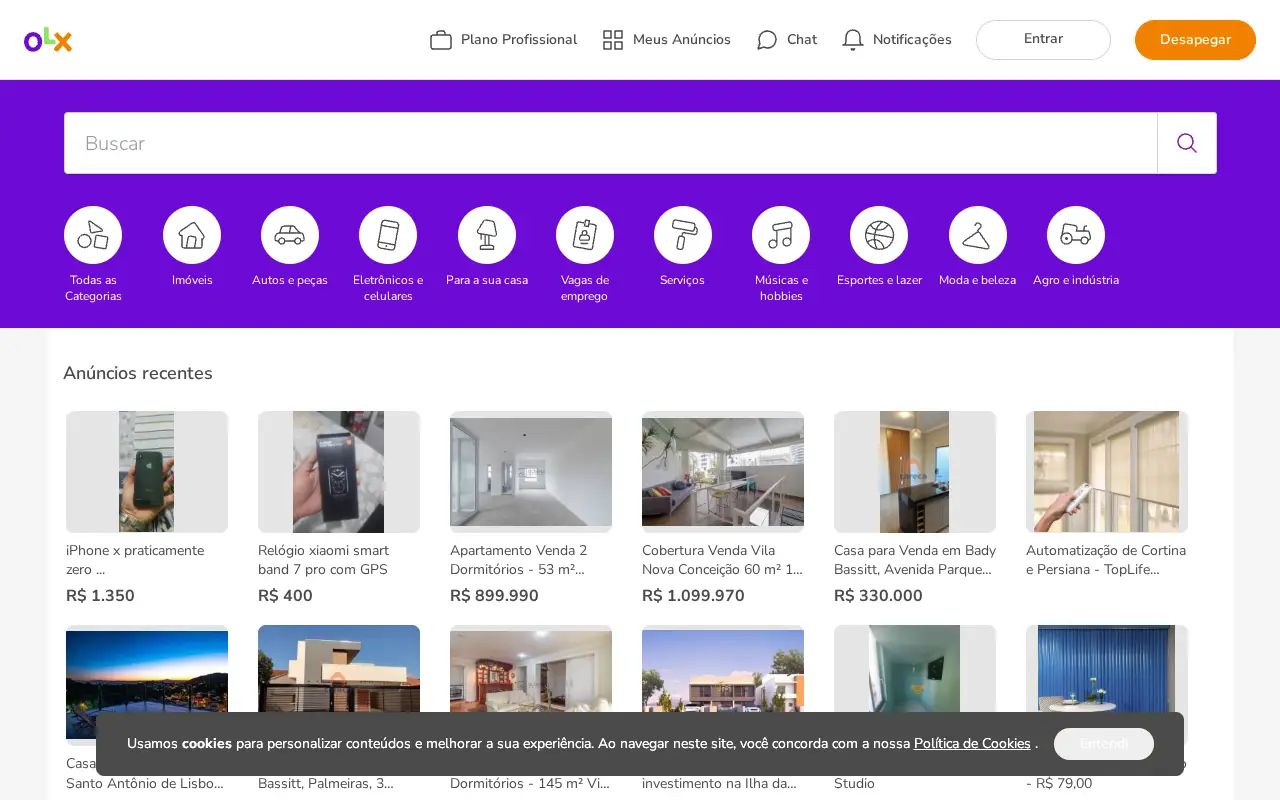View the Notificações text link
This screenshot has width=1280, height=800.
[912, 40]
